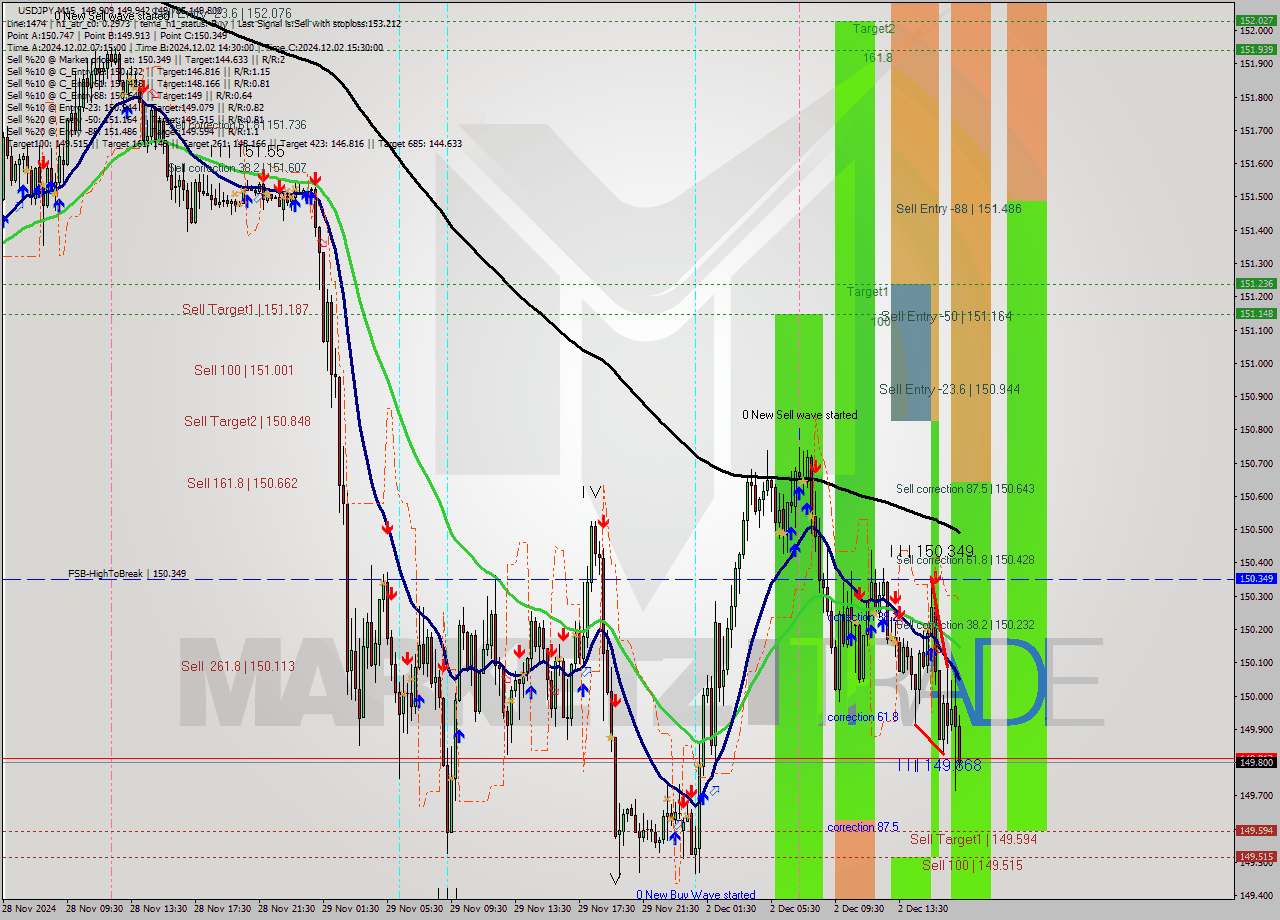Click the green 'Target2' label
1280x920 pixels.
[874, 29]
